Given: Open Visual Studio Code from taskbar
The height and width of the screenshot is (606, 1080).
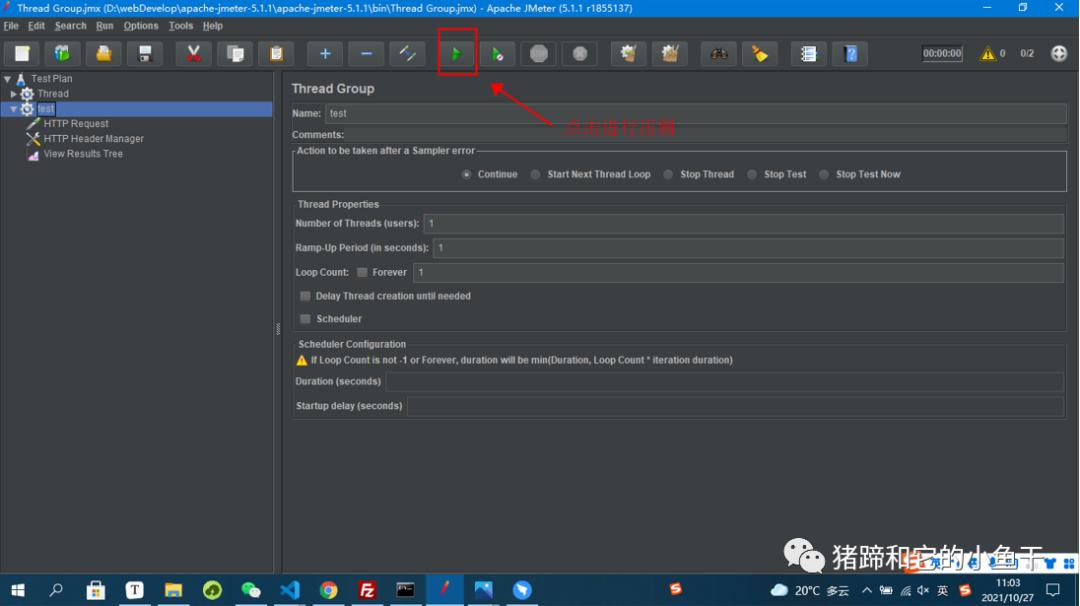Looking at the screenshot, I should tap(290, 590).
